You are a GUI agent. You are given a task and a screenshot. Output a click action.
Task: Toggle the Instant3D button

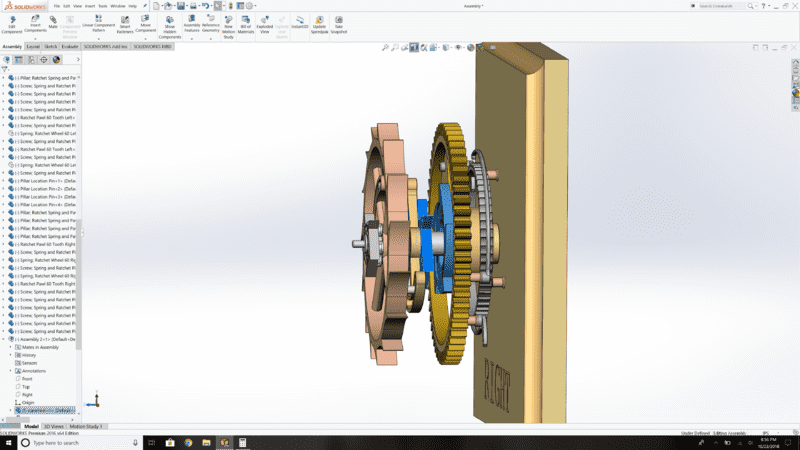[x=299, y=24]
